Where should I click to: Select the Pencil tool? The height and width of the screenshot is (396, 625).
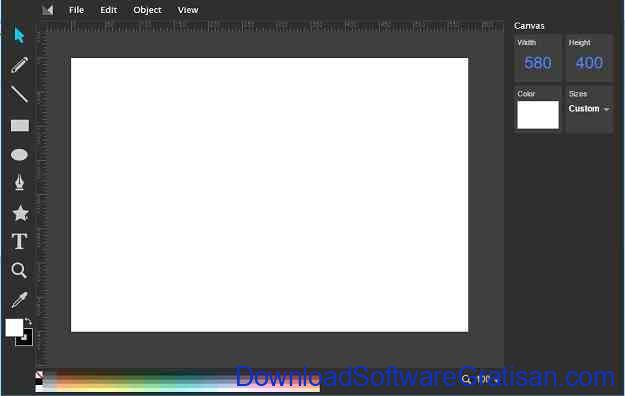(x=19, y=65)
